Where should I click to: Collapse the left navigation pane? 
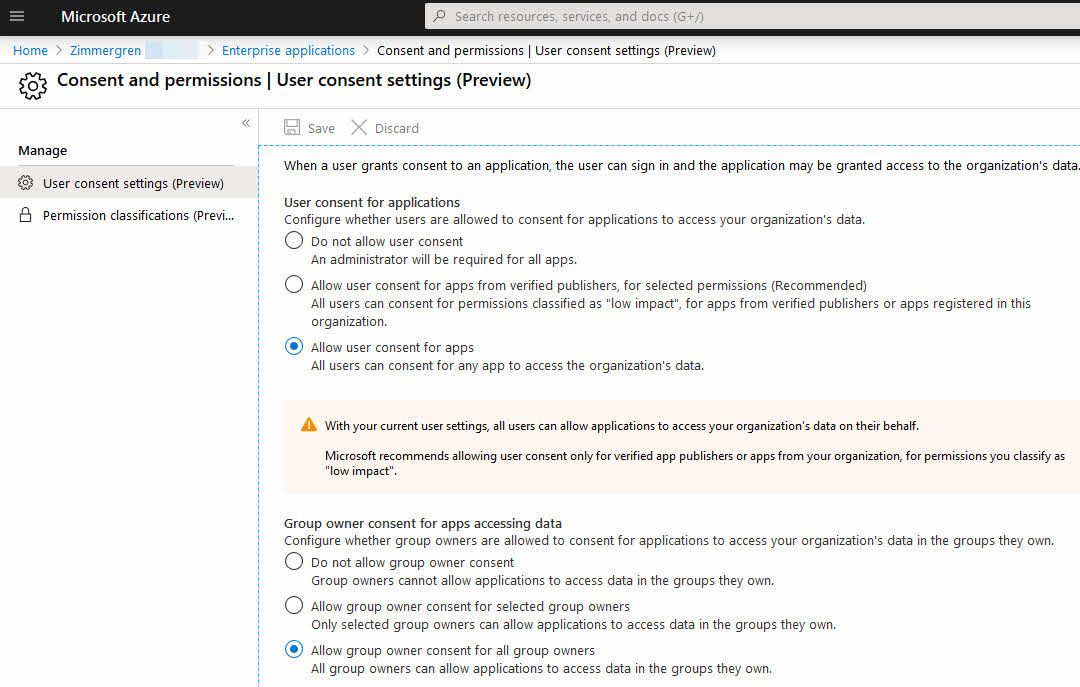(x=246, y=123)
